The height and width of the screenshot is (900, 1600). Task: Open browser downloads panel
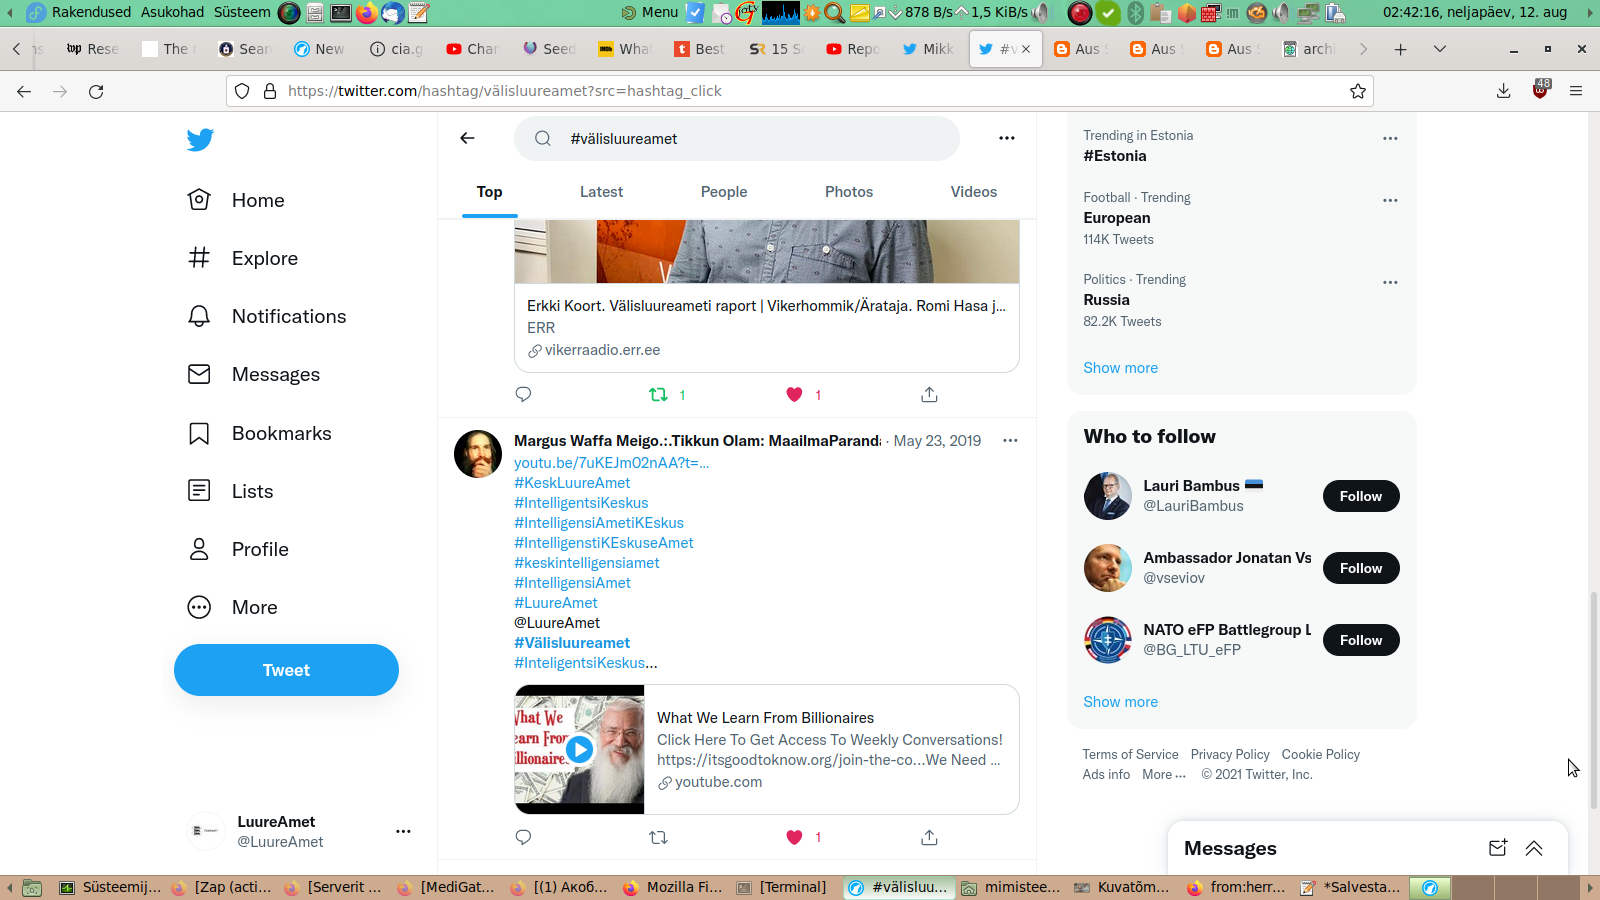pos(1503,91)
